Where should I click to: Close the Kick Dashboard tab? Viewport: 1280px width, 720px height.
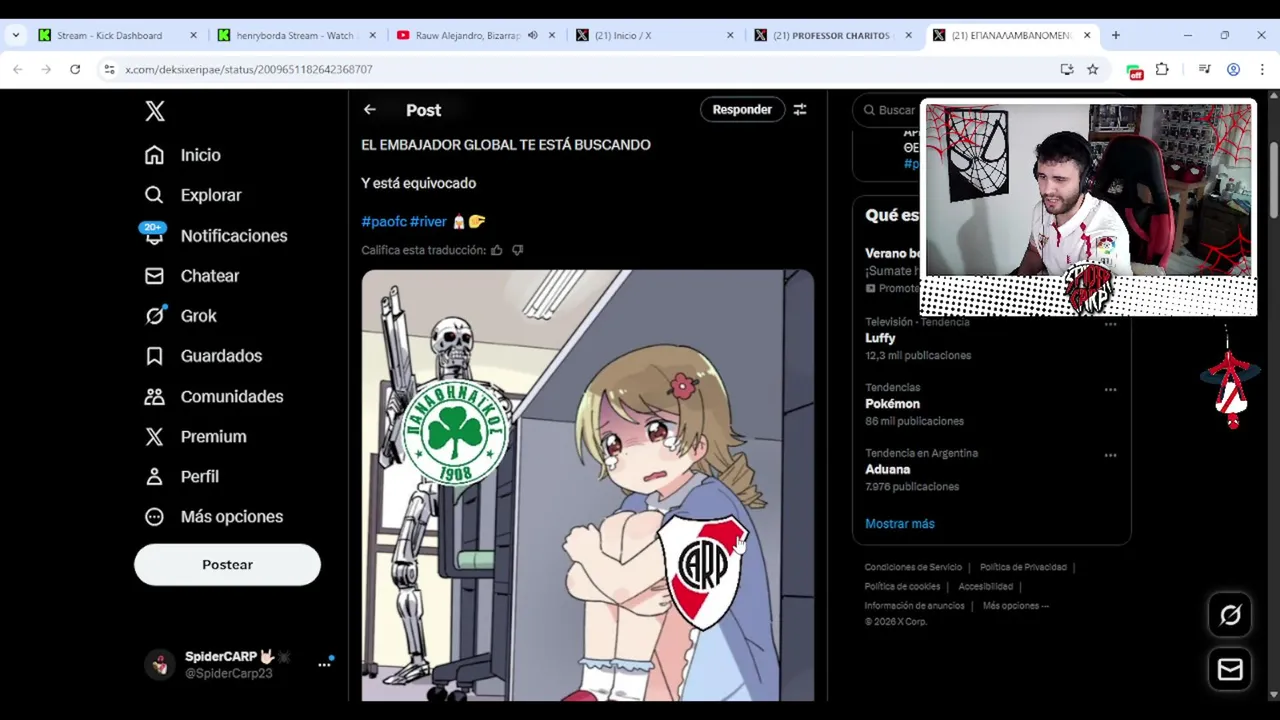point(194,35)
